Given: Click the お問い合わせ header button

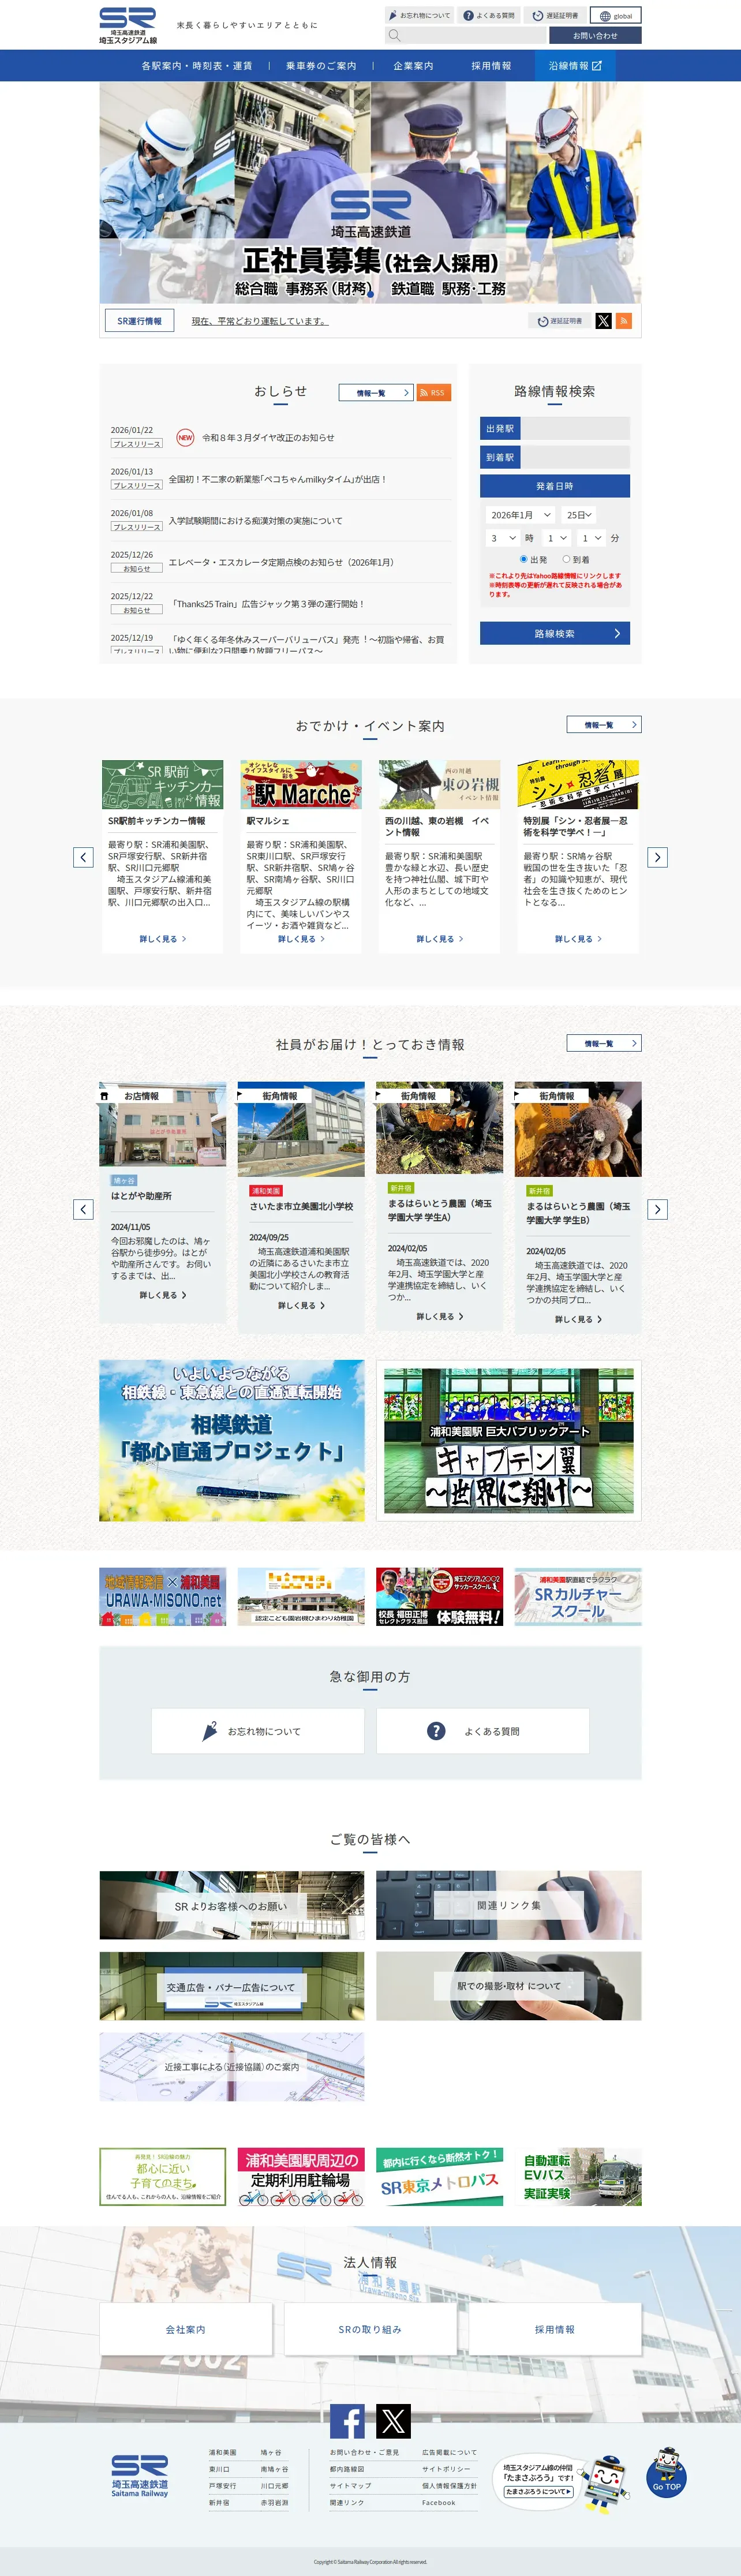Looking at the screenshot, I should point(595,35).
